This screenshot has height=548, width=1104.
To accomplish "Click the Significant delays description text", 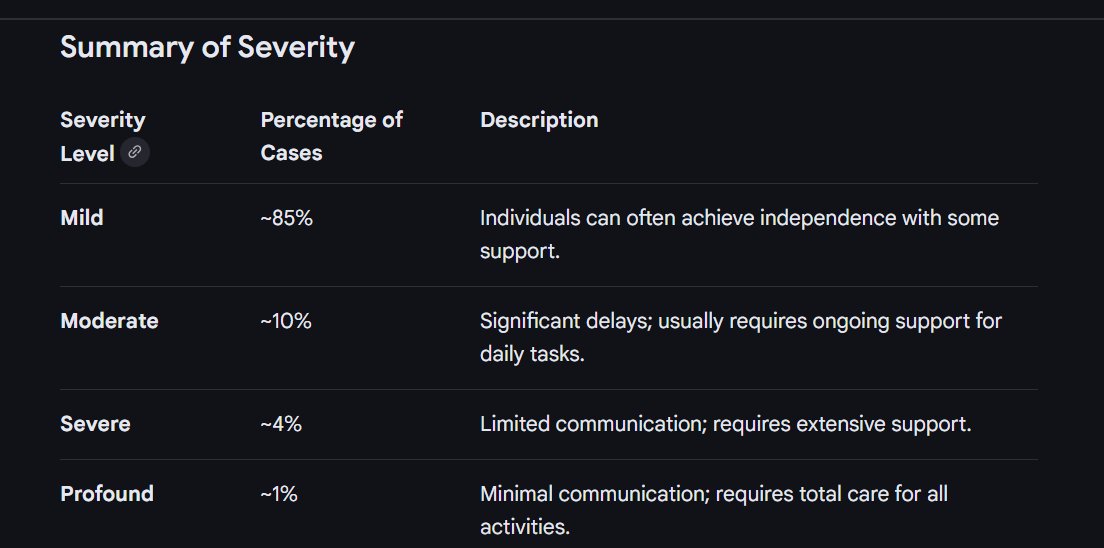I will click(740, 321).
